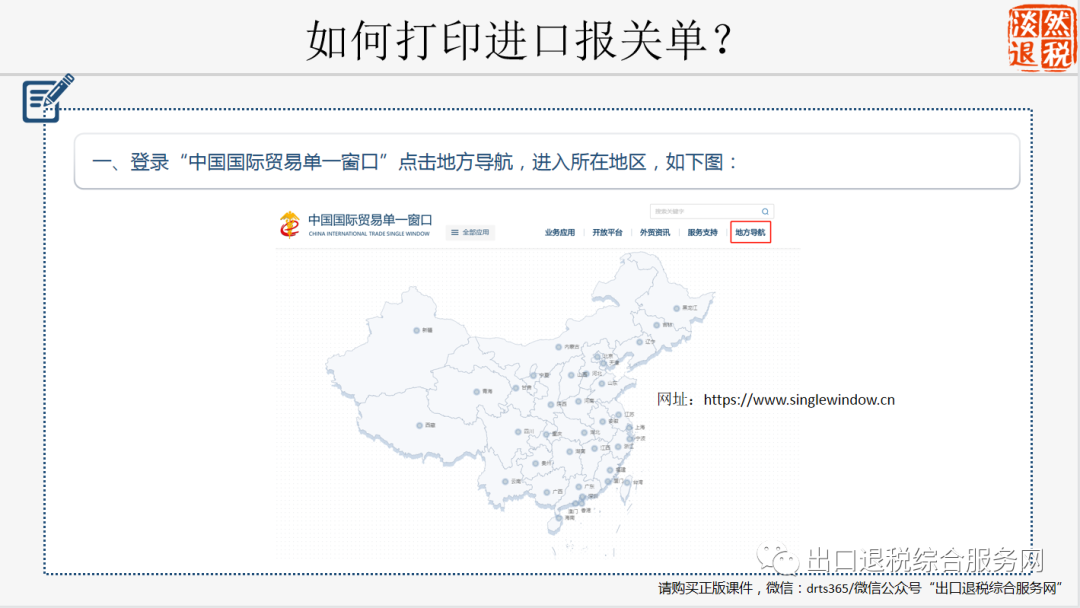Choose the 台湾 marker on the map
The image size is (1080, 608).
627,483
